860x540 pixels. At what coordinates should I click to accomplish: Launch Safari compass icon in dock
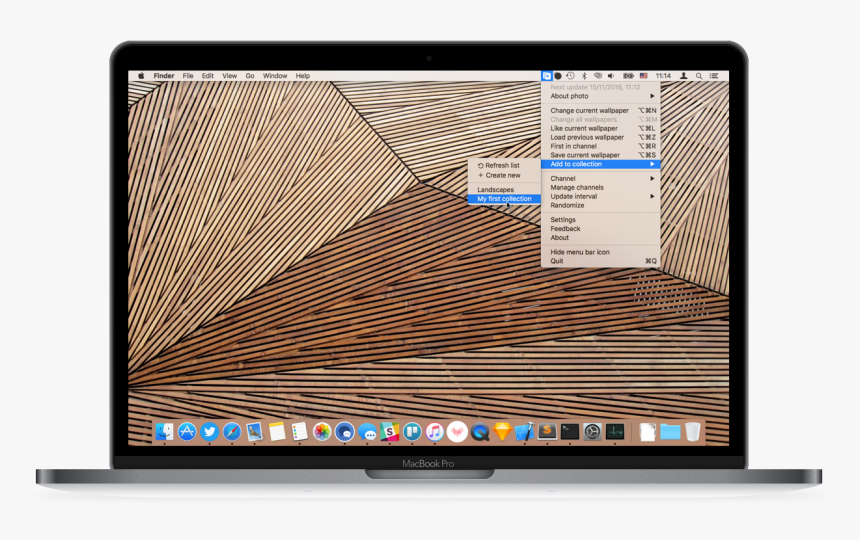click(x=231, y=432)
